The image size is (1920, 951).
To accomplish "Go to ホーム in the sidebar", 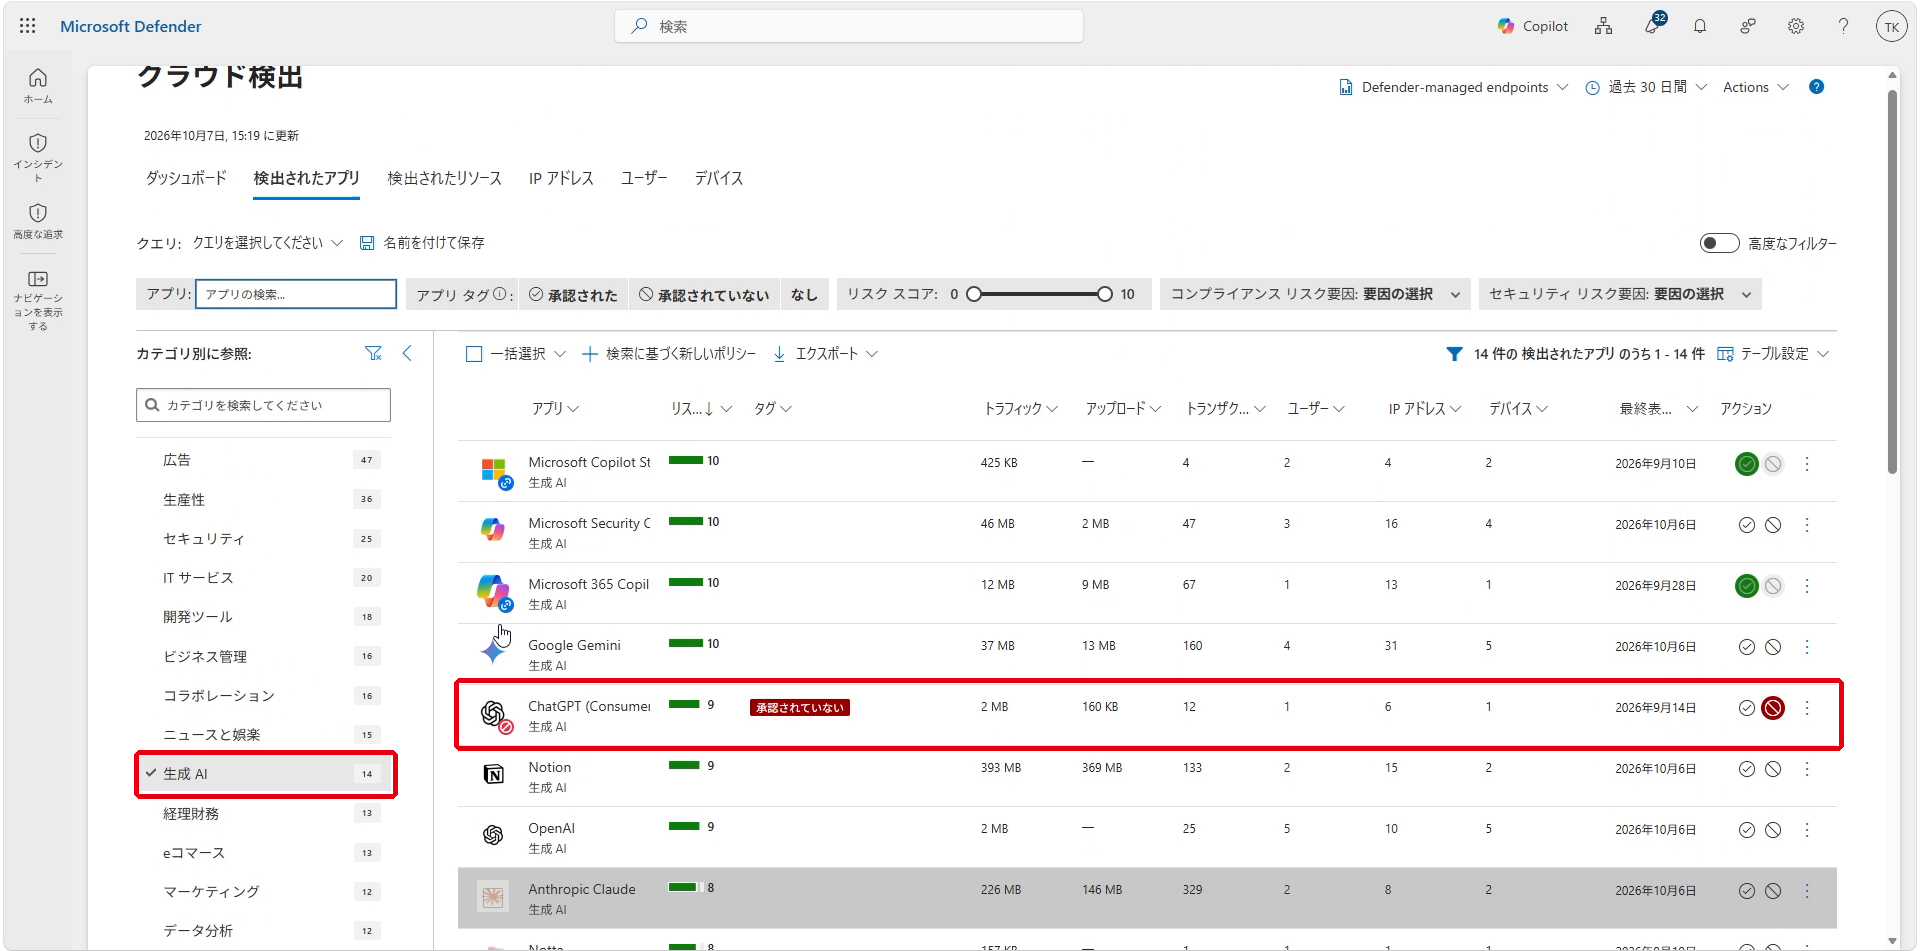I will (x=38, y=86).
